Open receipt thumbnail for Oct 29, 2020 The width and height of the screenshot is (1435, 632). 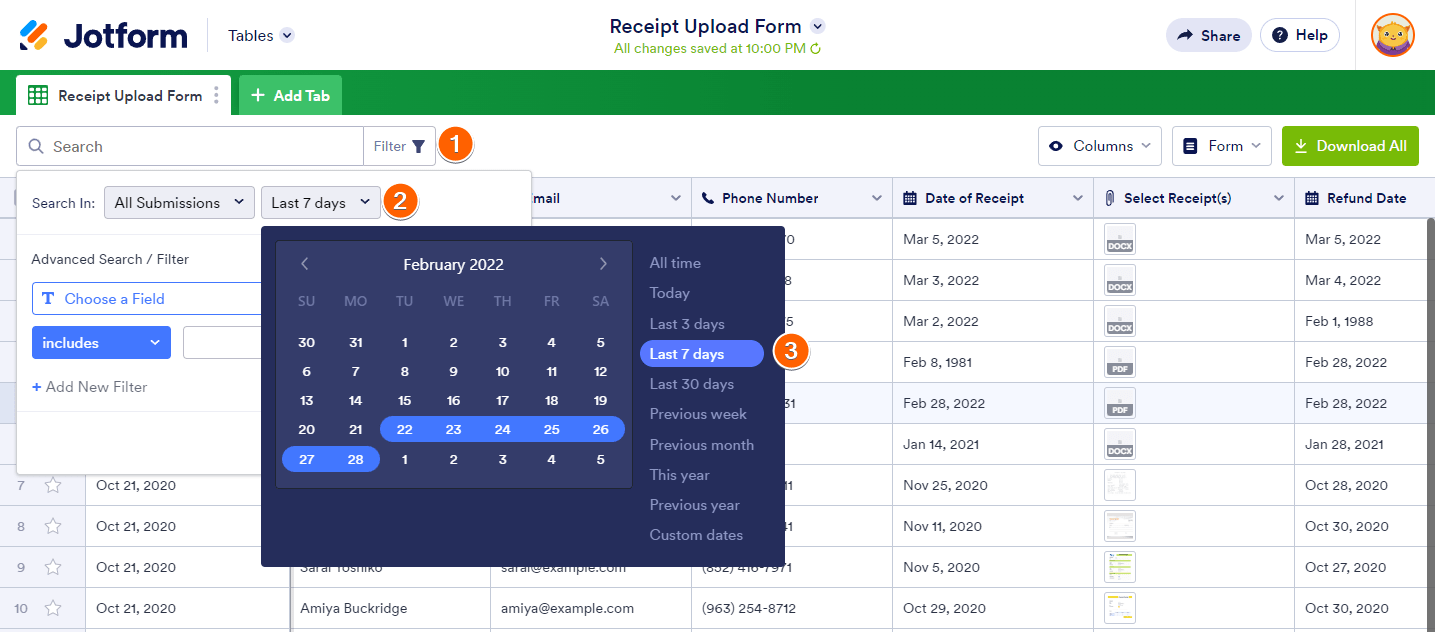(1120, 608)
